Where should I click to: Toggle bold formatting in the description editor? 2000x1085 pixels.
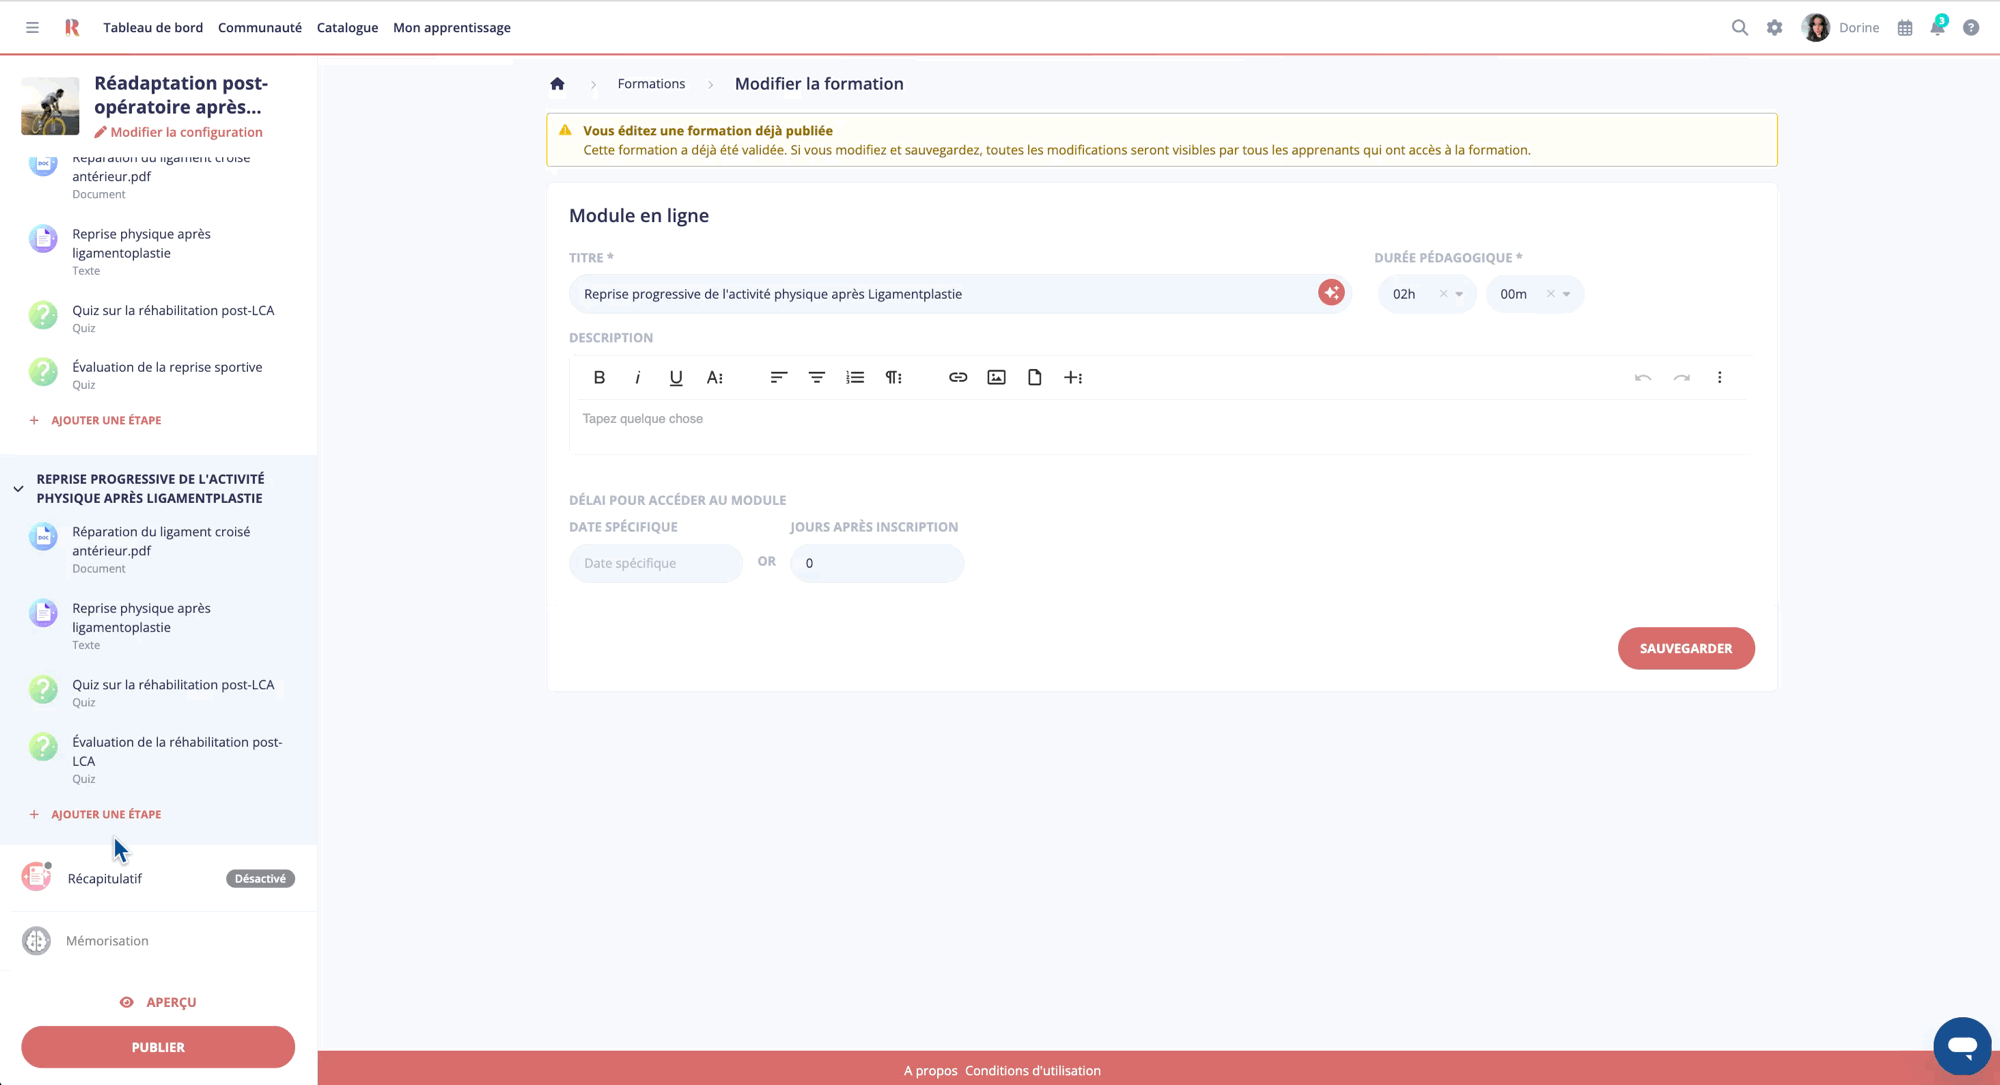tap(599, 377)
